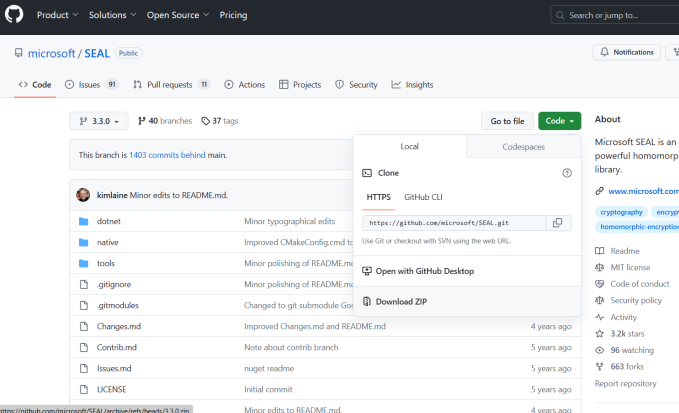The width and height of the screenshot is (679, 413).
Task: Click the .gitignore file icon
Action: pos(84,284)
